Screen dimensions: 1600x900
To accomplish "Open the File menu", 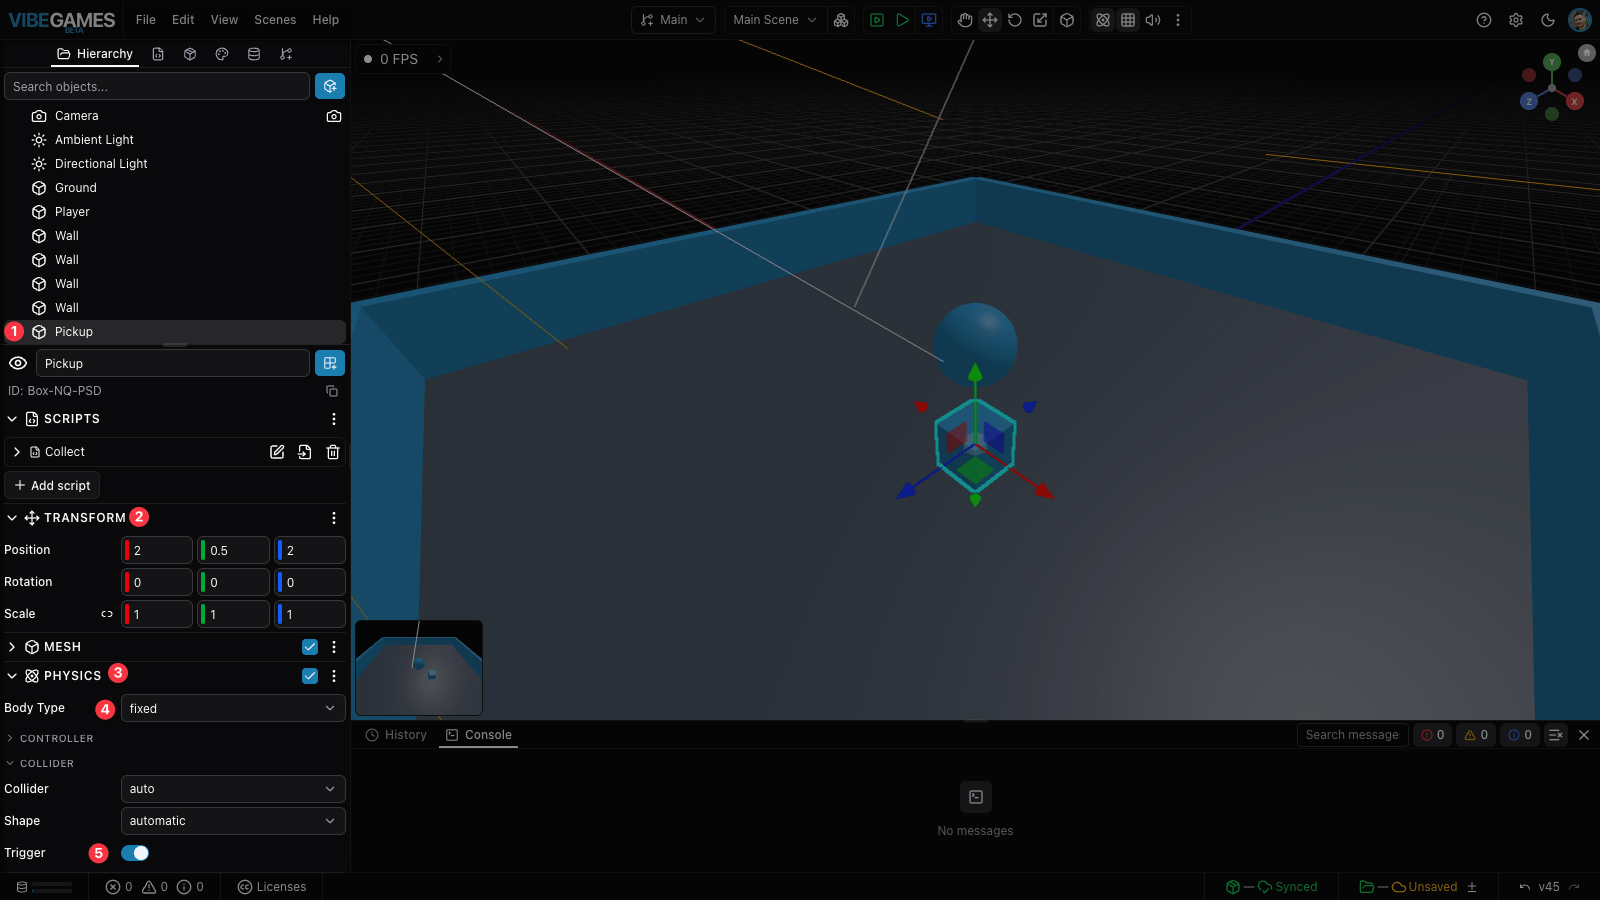I will tap(146, 20).
